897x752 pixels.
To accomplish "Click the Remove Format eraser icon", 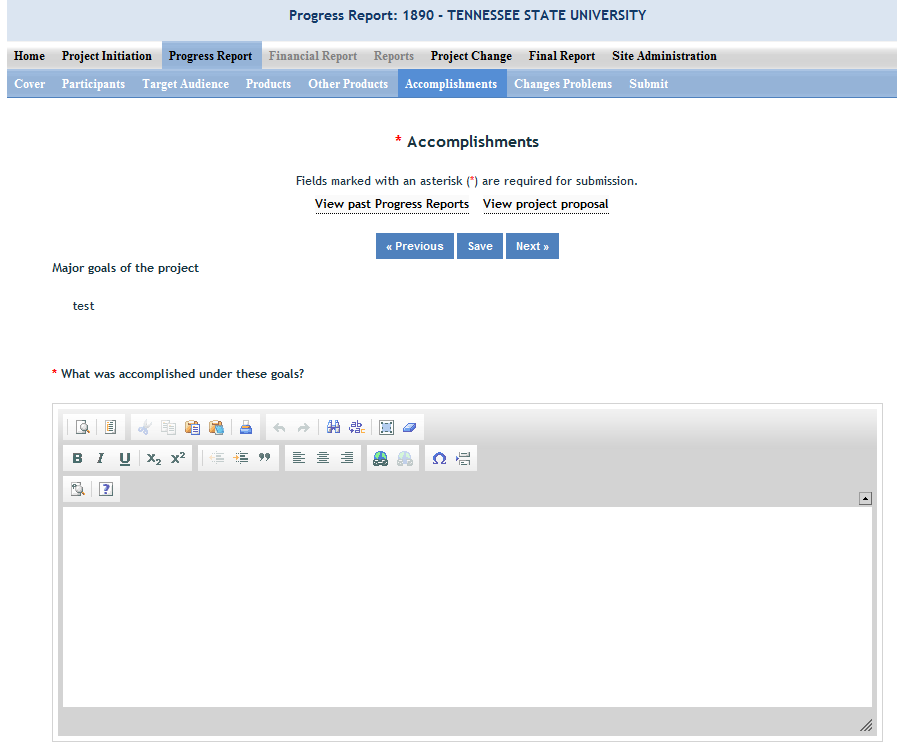I will (x=410, y=427).
